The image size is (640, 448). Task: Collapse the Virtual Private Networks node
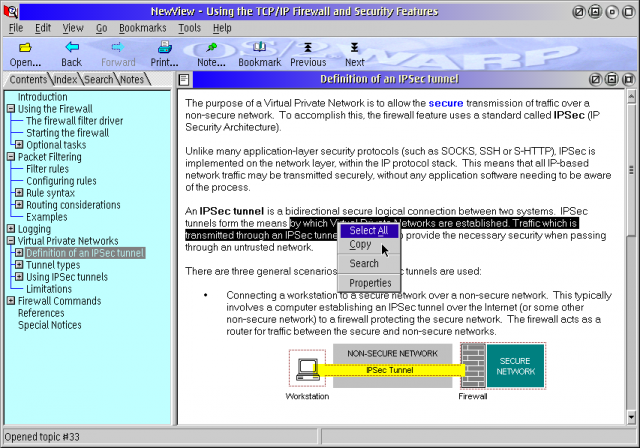pos(11,241)
